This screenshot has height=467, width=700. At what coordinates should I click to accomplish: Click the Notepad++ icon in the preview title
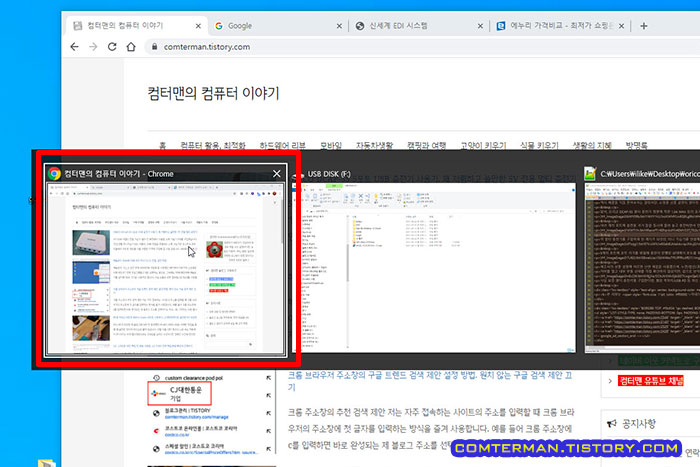[590, 174]
